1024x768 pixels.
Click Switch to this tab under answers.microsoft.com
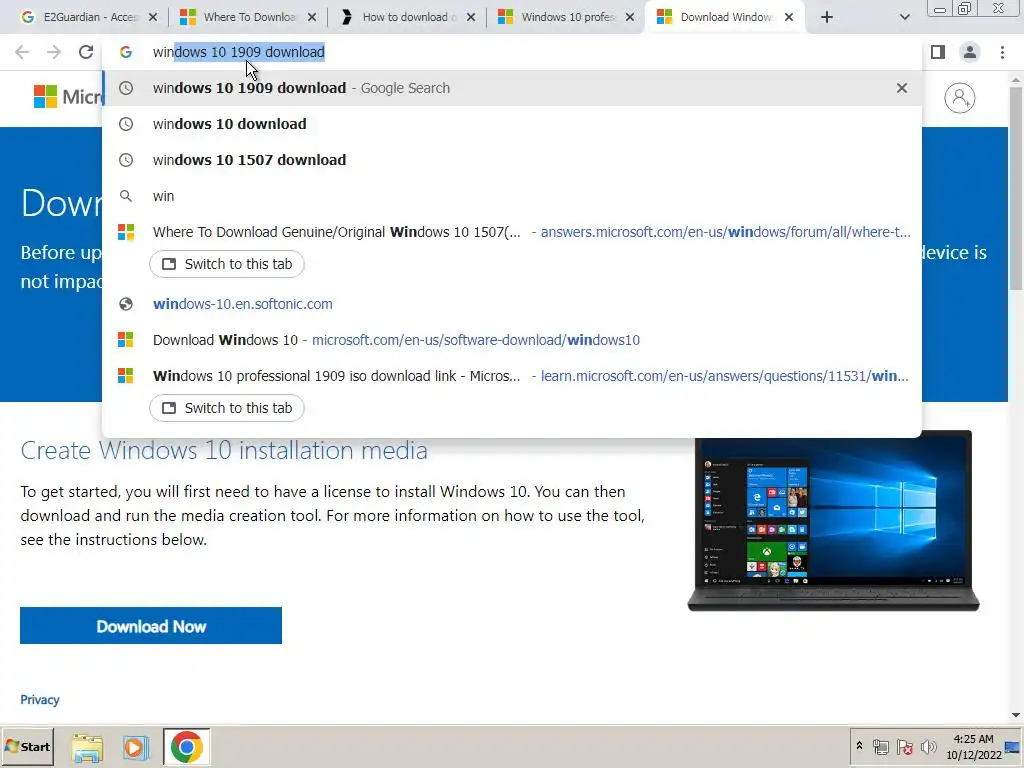[x=227, y=264]
